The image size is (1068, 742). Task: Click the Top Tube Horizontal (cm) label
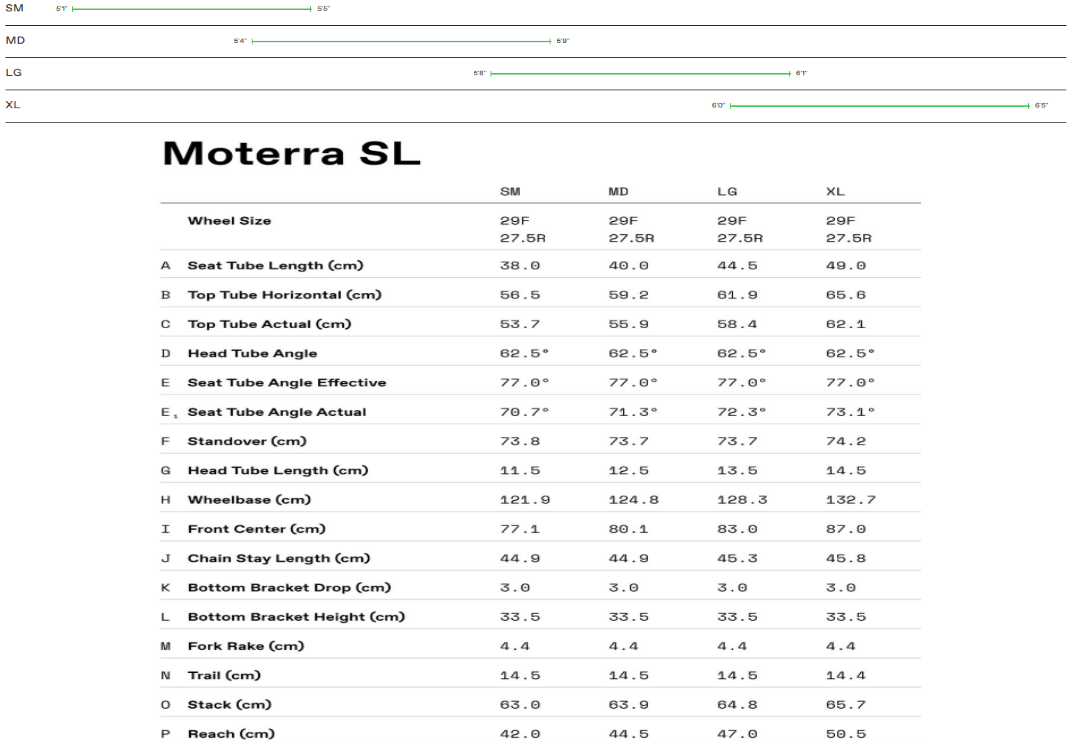coord(284,295)
